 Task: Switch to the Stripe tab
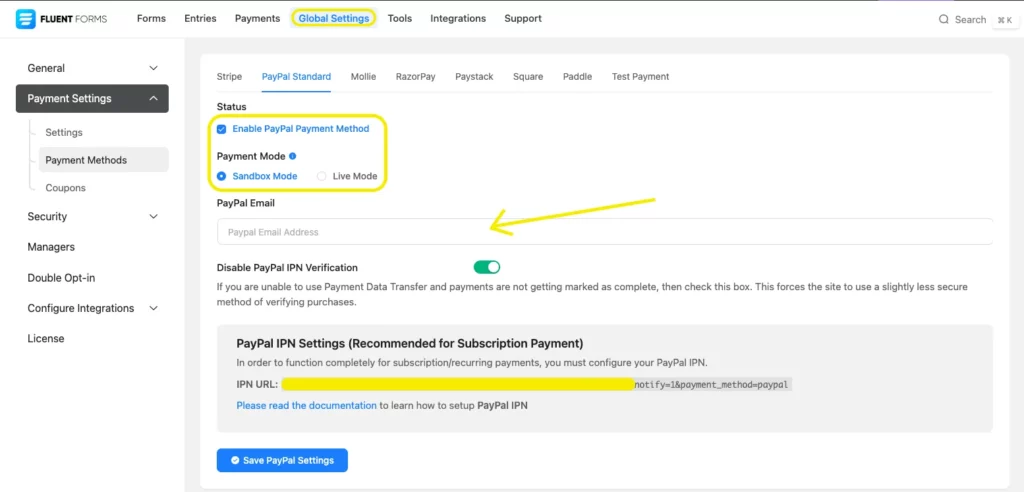click(229, 76)
